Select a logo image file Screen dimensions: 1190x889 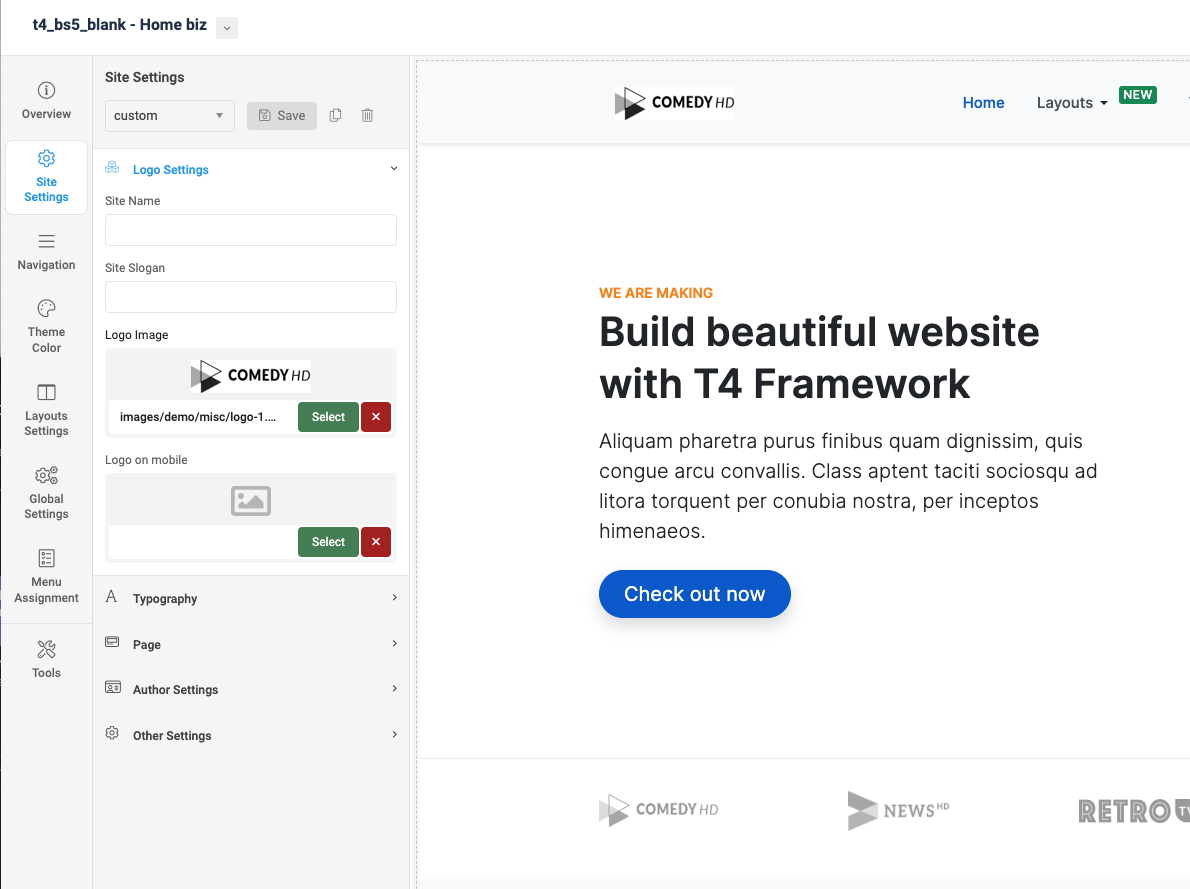328,417
